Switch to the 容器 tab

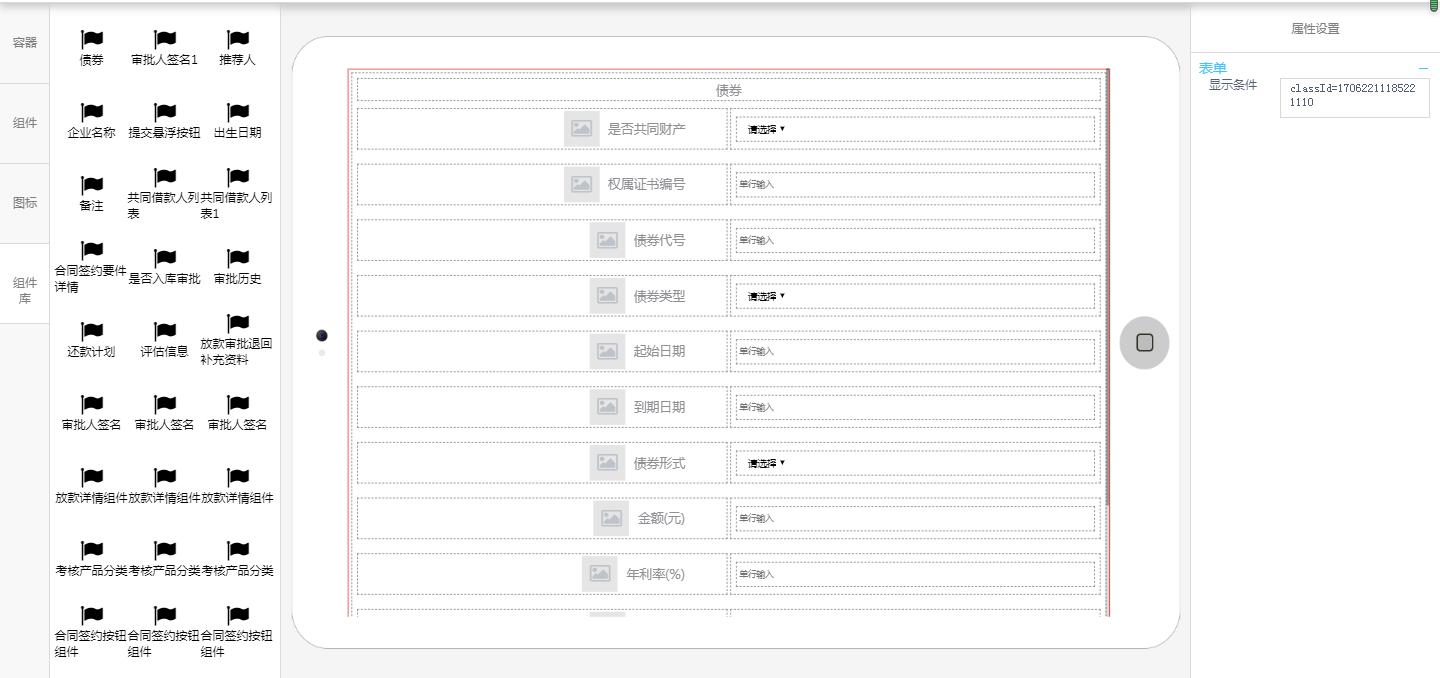[25, 43]
